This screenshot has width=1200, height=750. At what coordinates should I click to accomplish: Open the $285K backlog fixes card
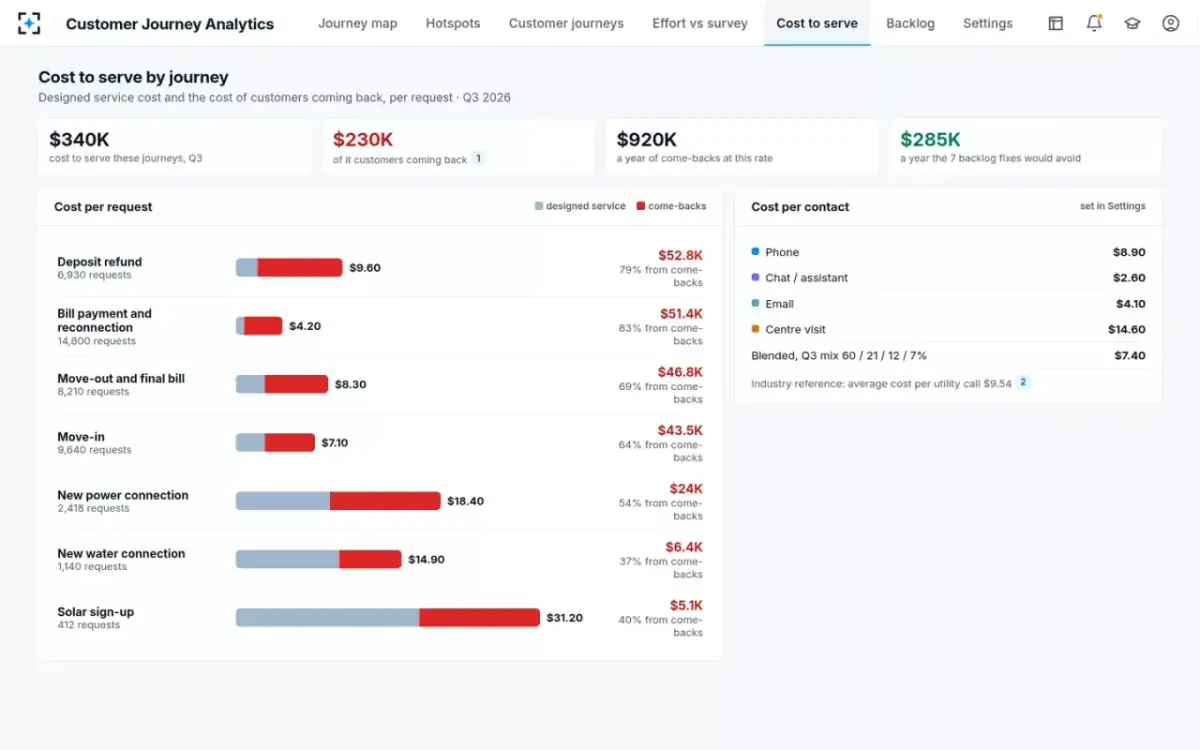[x=1025, y=147]
